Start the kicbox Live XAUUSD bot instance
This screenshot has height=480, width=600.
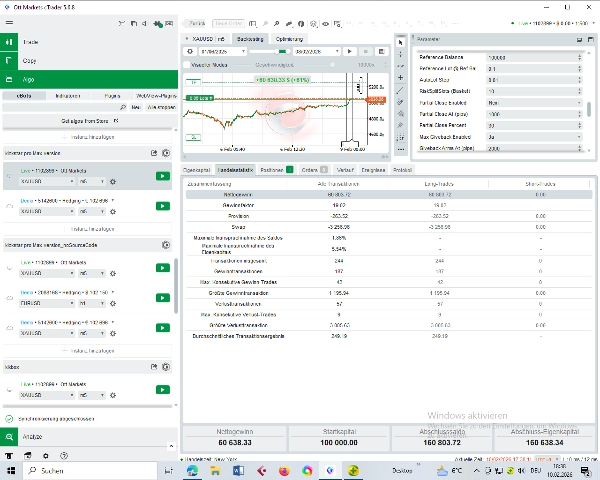coord(163,390)
